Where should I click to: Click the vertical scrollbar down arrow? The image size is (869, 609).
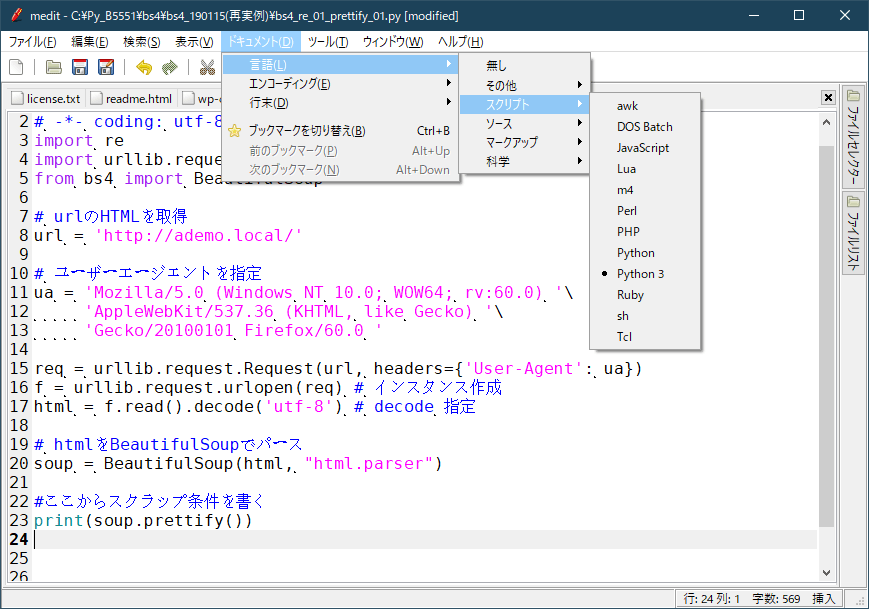(x=826, y=573)
